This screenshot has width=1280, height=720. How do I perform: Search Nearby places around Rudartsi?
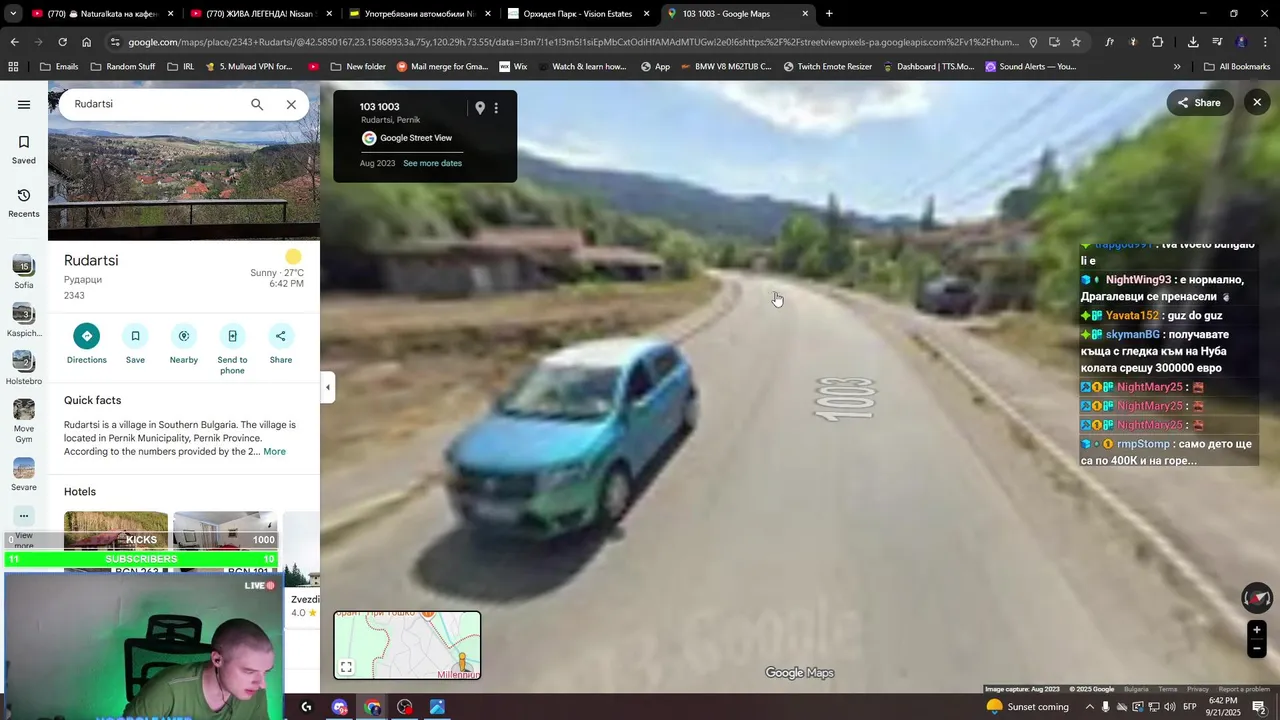click(x=184, y=336)
